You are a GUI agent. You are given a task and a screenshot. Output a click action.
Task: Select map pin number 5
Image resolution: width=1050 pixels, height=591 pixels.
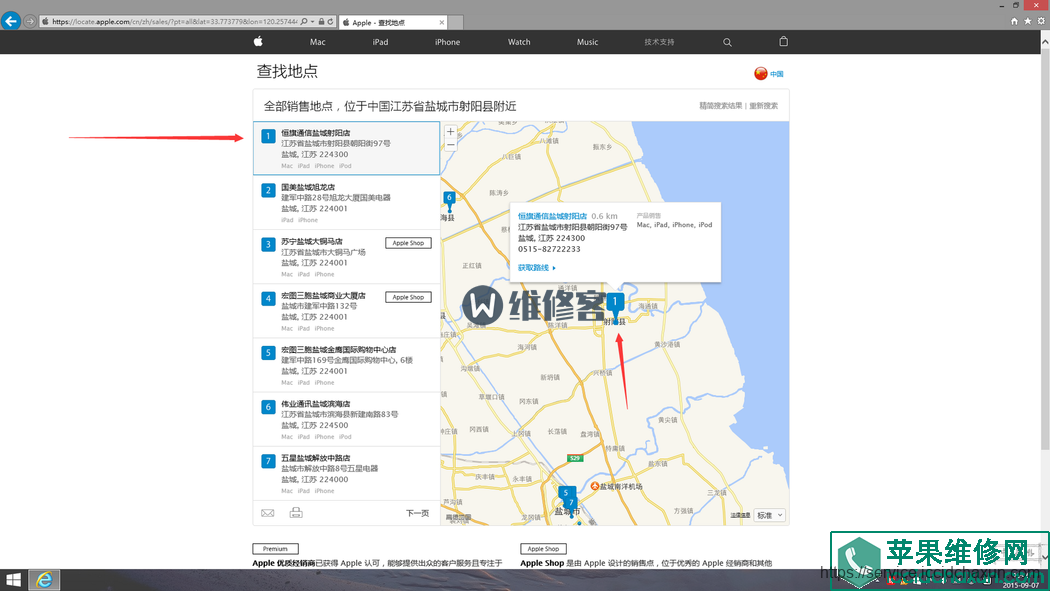tap(565, 493)
